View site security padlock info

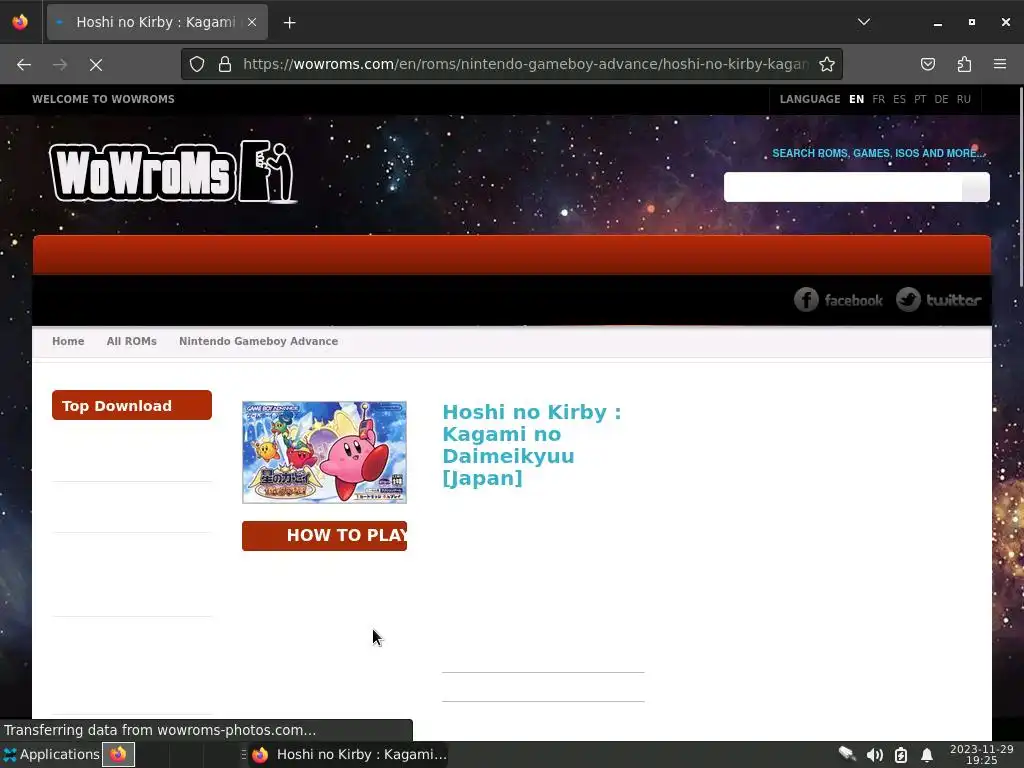coord(225,64)
